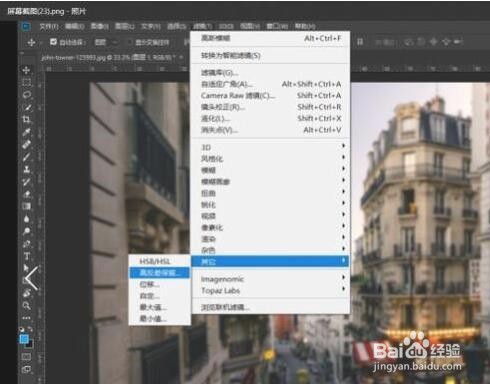Choose 浏览联机滤镜... at menu bottom

(270, 307)
